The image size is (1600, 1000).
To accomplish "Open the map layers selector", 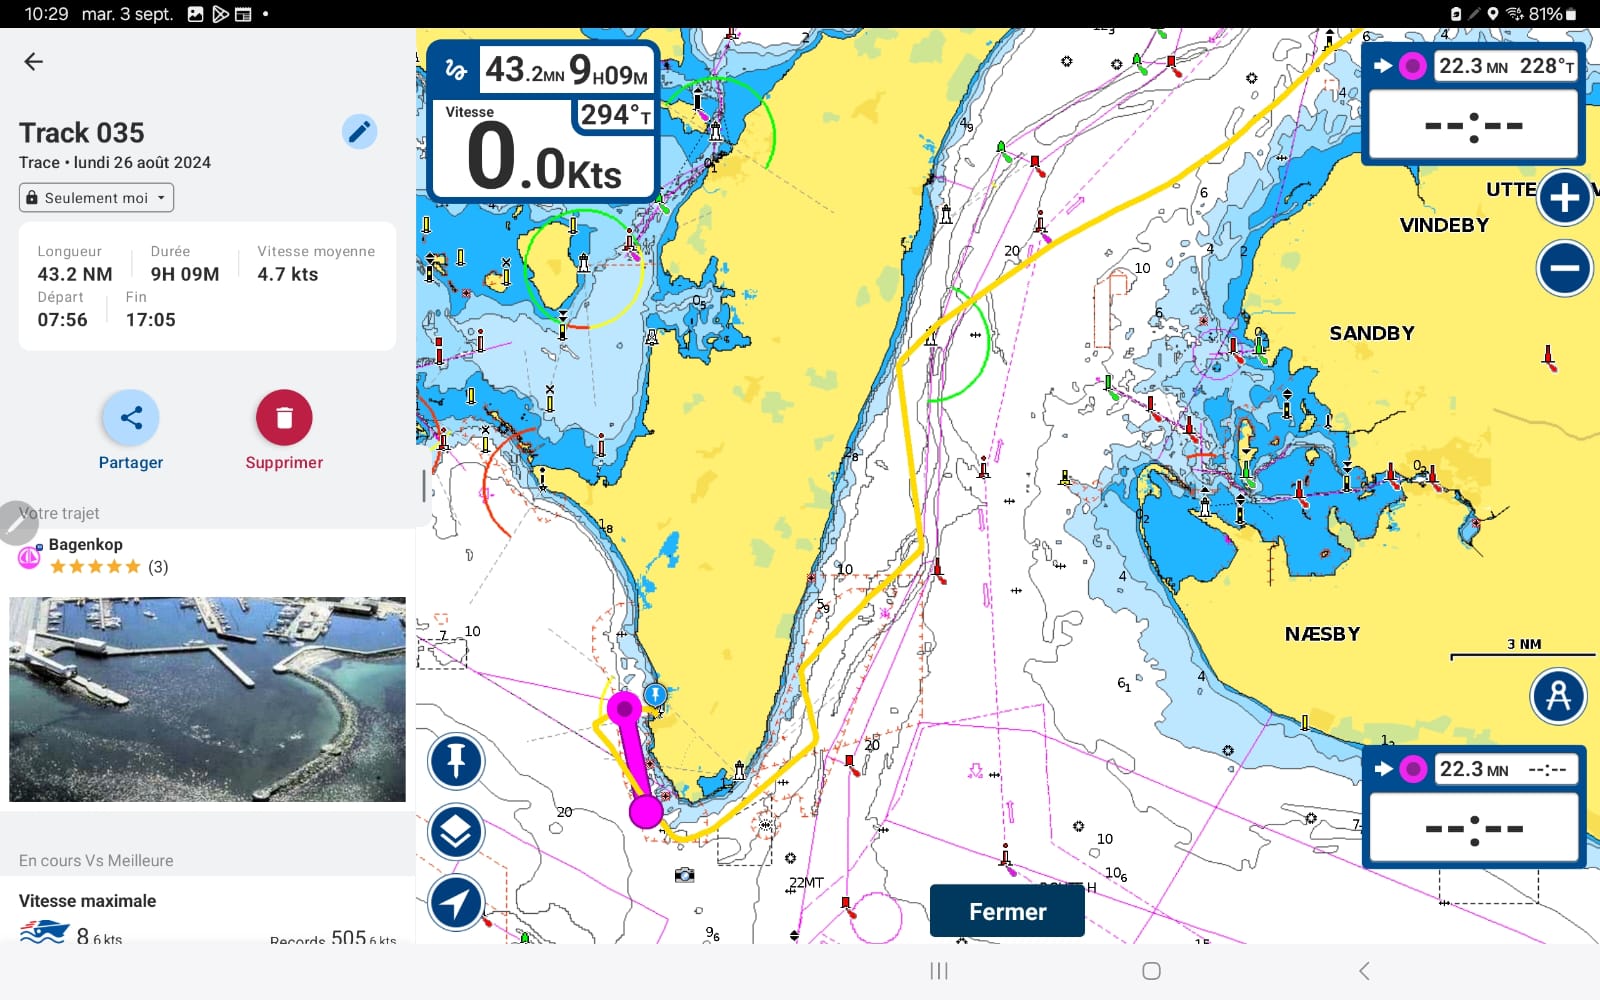I will point(456,832).
